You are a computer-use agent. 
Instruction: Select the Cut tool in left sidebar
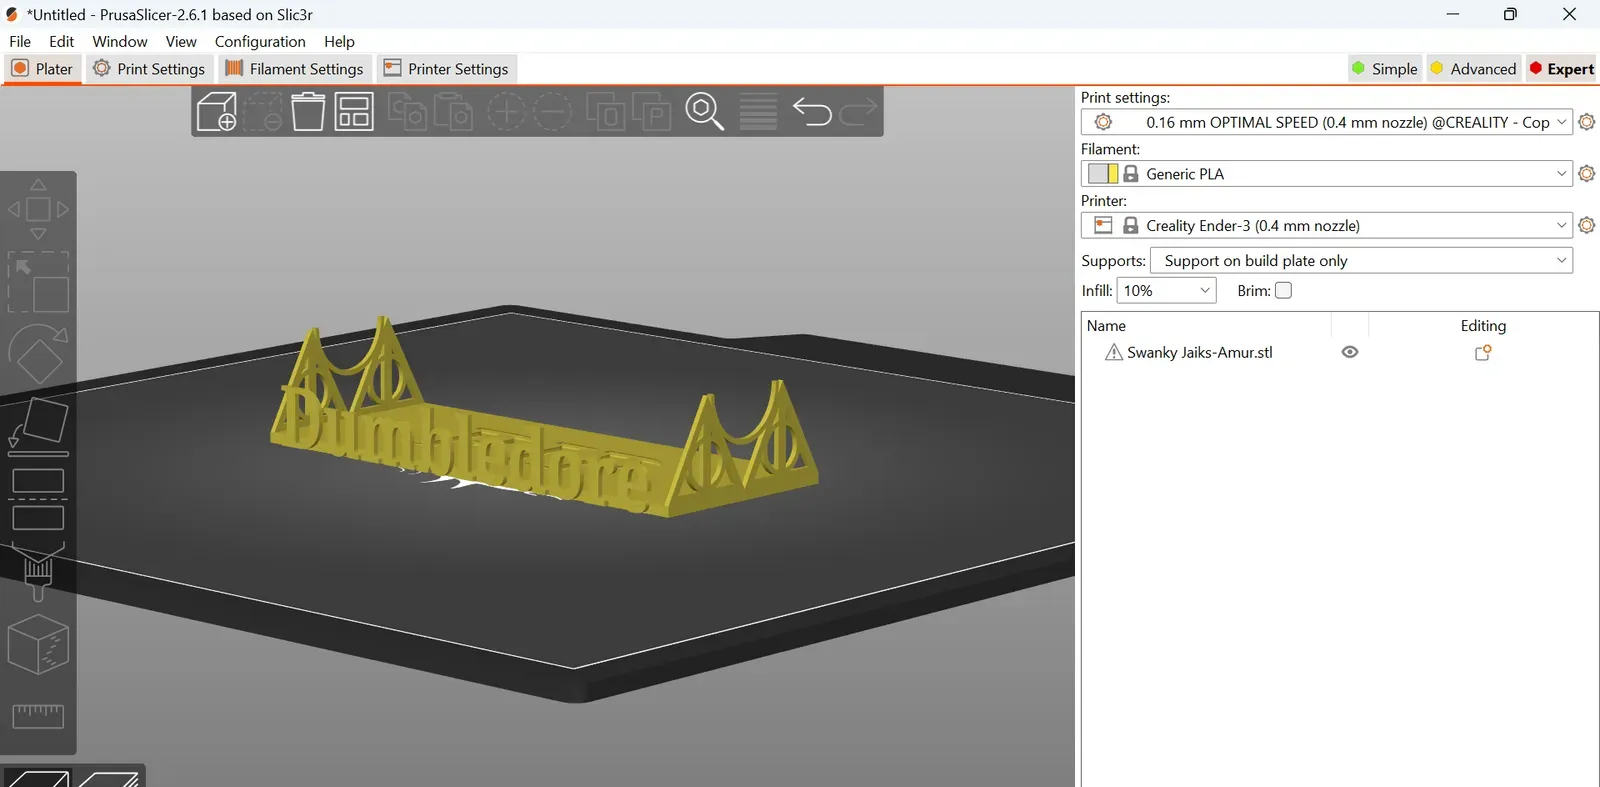coord(38,499)
